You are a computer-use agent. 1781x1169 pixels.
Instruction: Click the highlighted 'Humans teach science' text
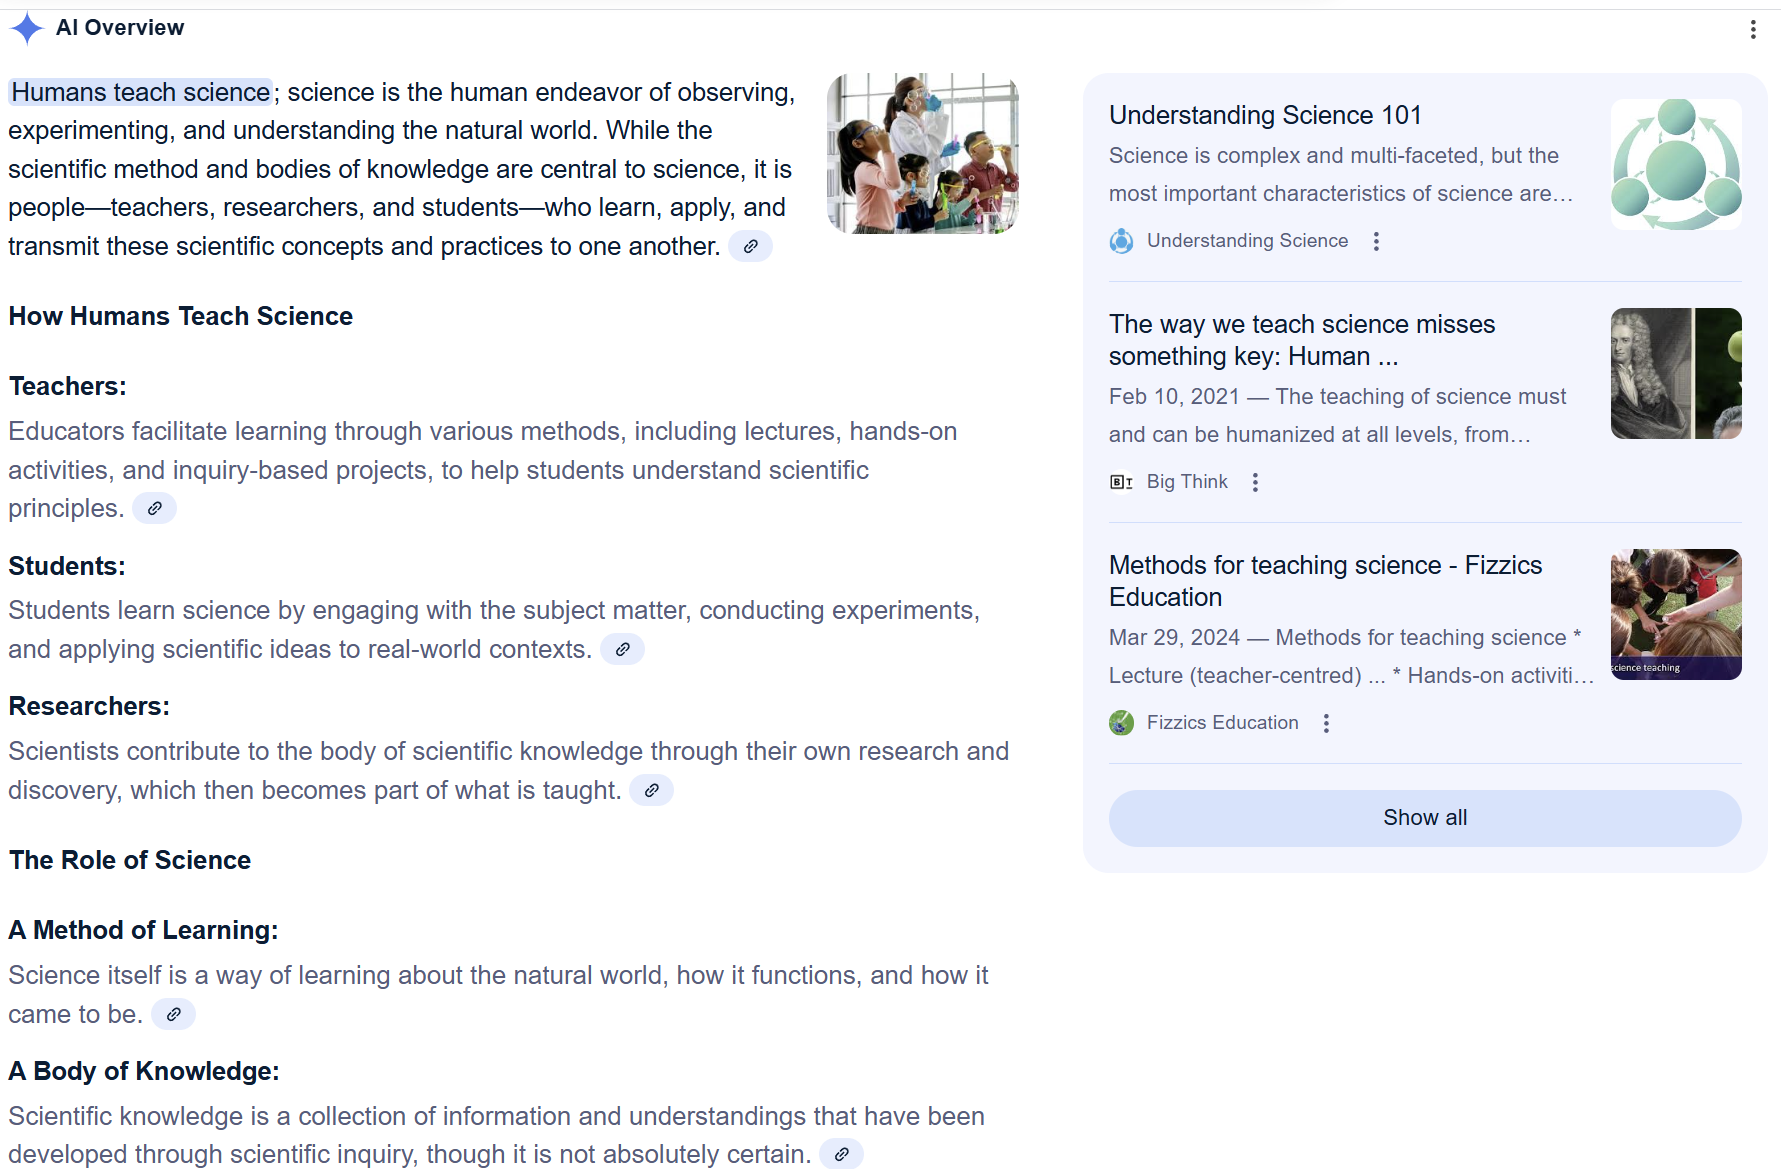pyautogui.click(x=141, y=92)
